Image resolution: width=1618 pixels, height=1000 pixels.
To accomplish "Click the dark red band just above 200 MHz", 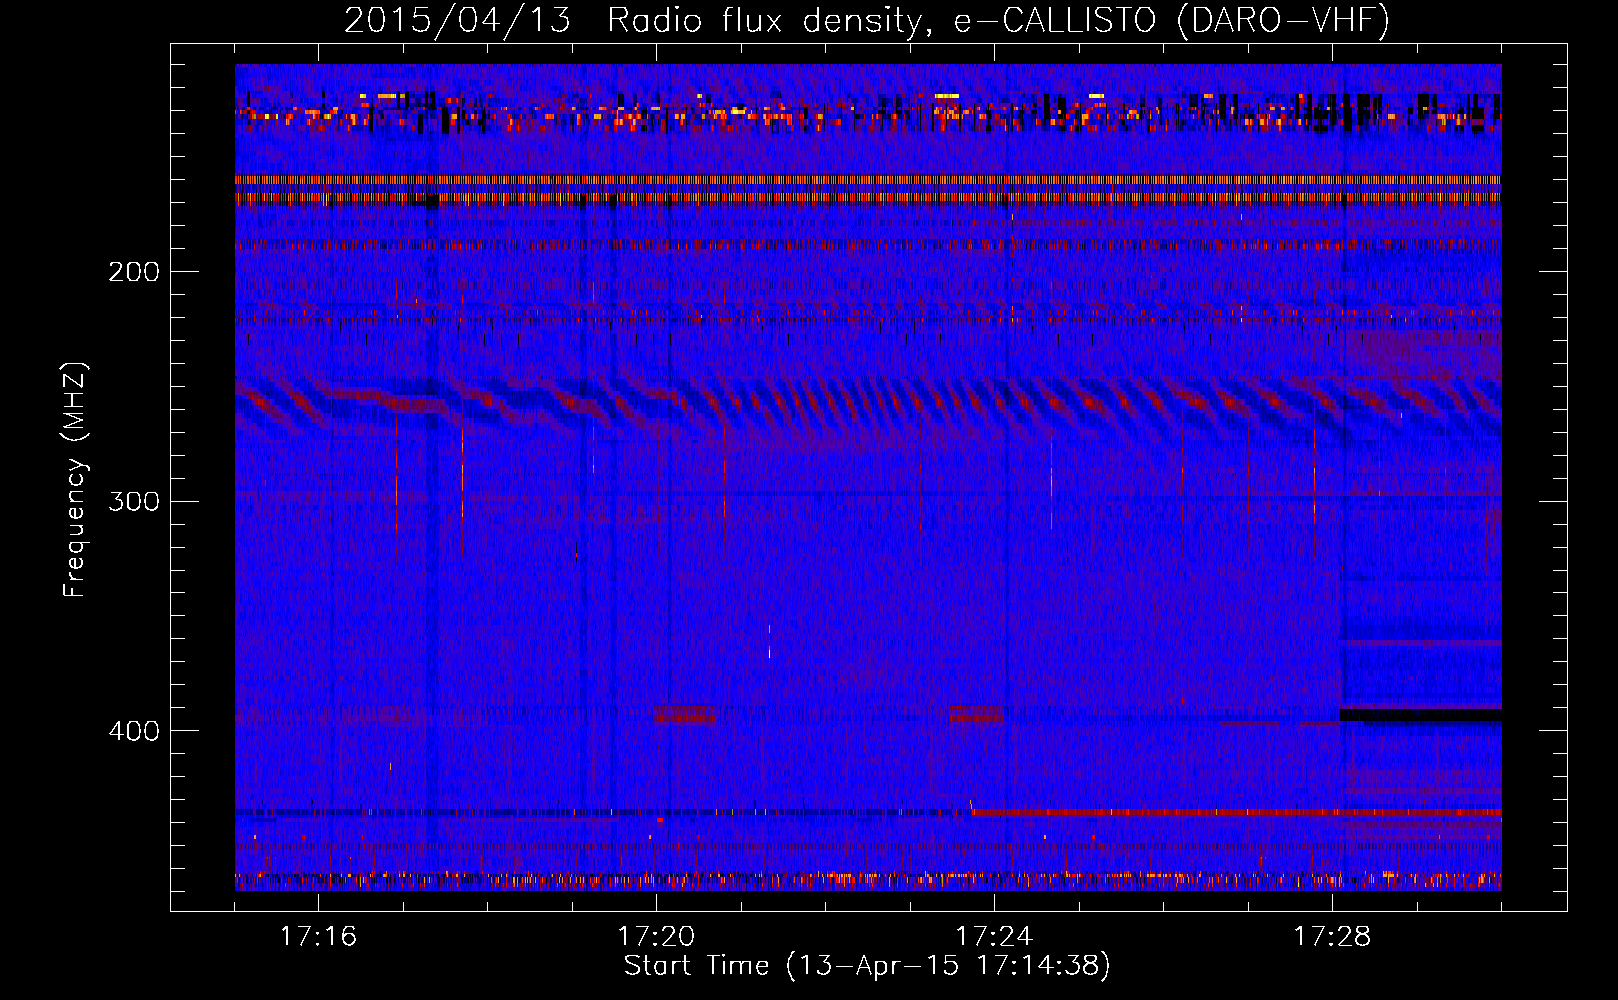I will (868, 244).
